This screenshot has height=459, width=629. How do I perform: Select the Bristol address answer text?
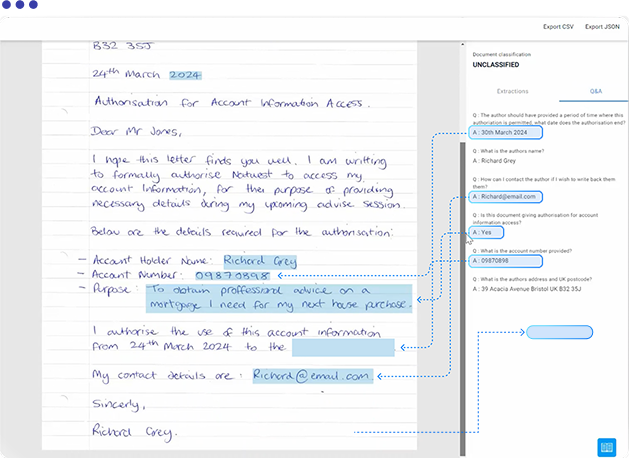tap(530, 289)
